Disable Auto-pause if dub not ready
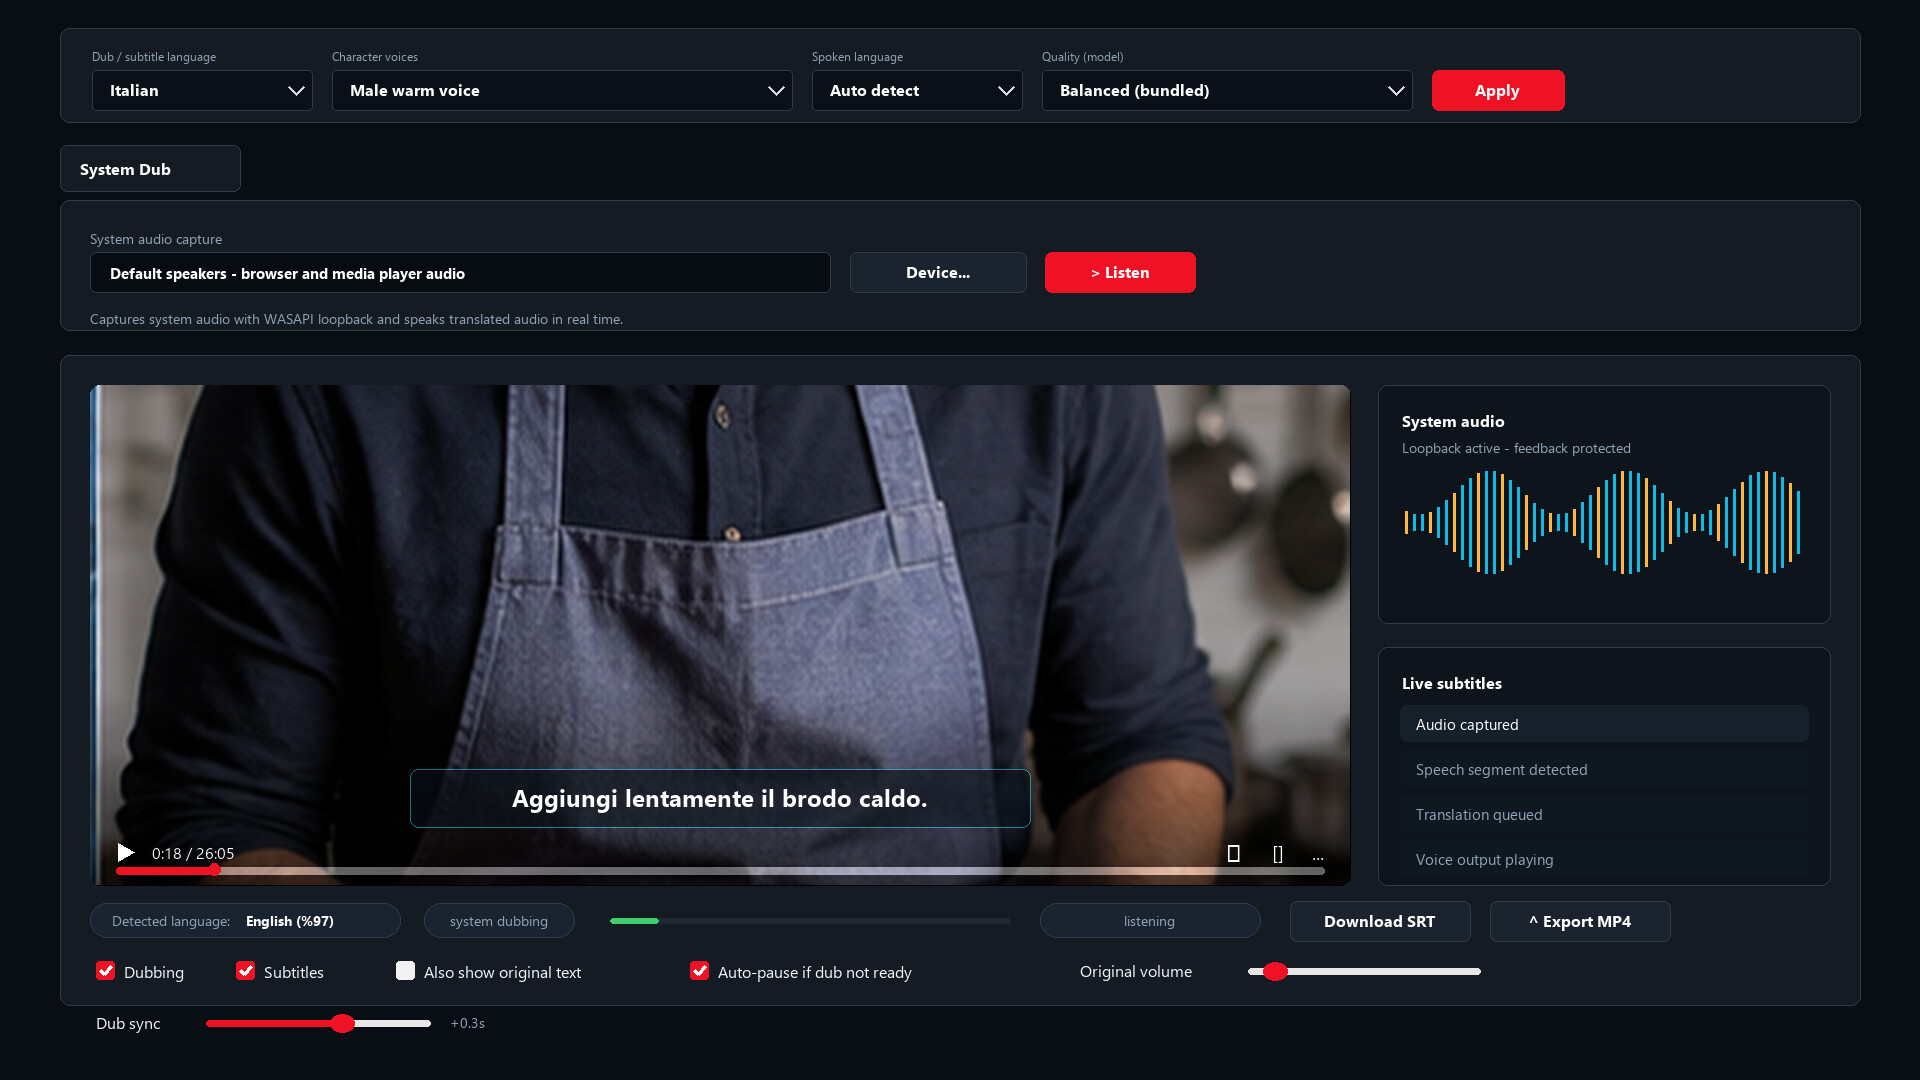 [x=699, y=971]
